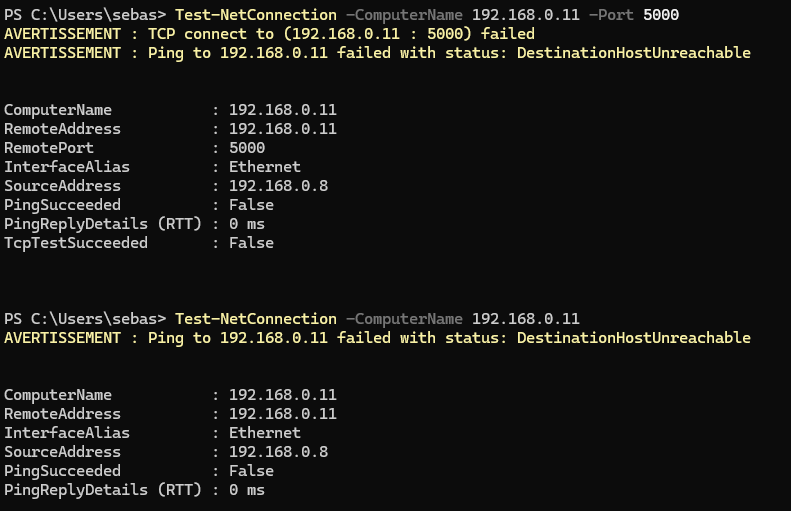
Task: Click the TcpTestSucceeded label
Action: click(76, 243)
